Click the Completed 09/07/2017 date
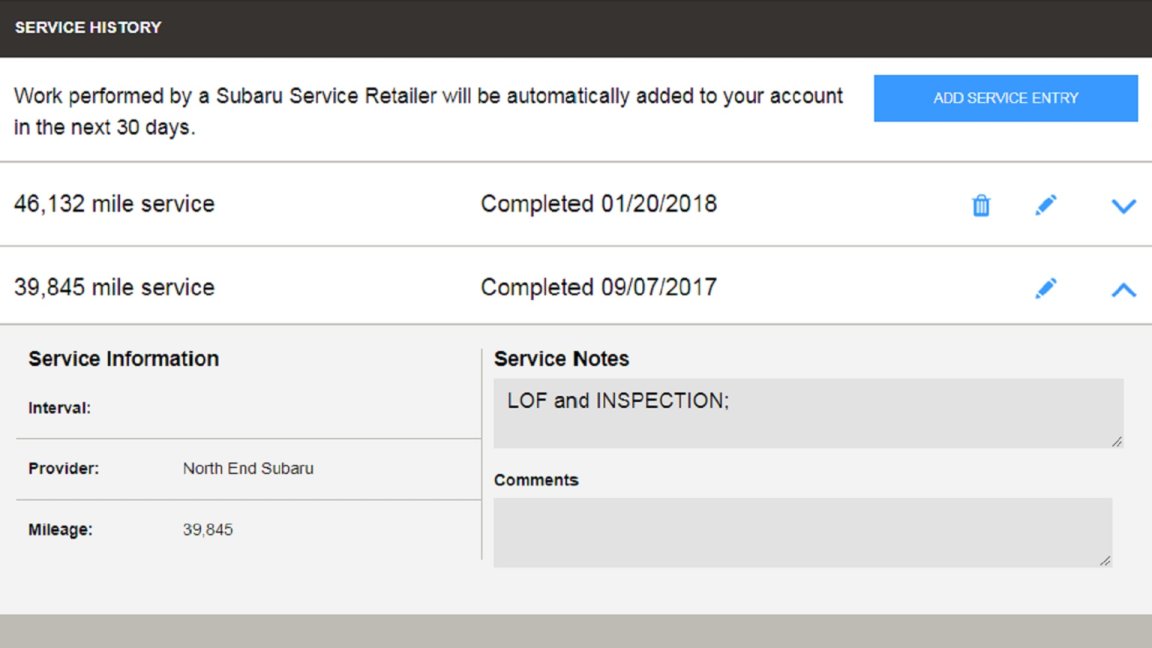 coord(598,288)
